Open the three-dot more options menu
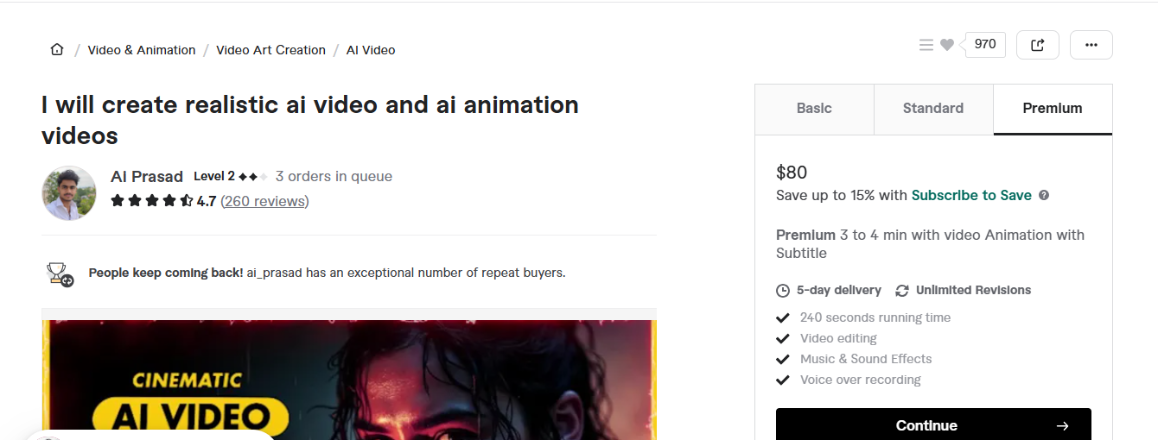The image size is (1158, 440). (x=1091, y=45)
